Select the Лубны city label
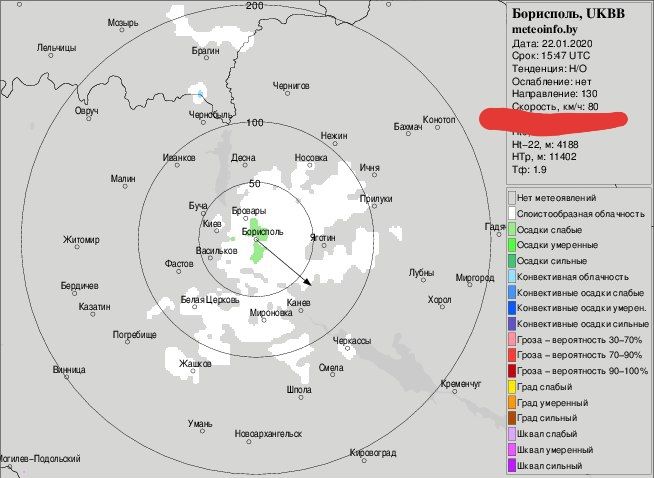The image size is (654, 478). tap(421, 273)
